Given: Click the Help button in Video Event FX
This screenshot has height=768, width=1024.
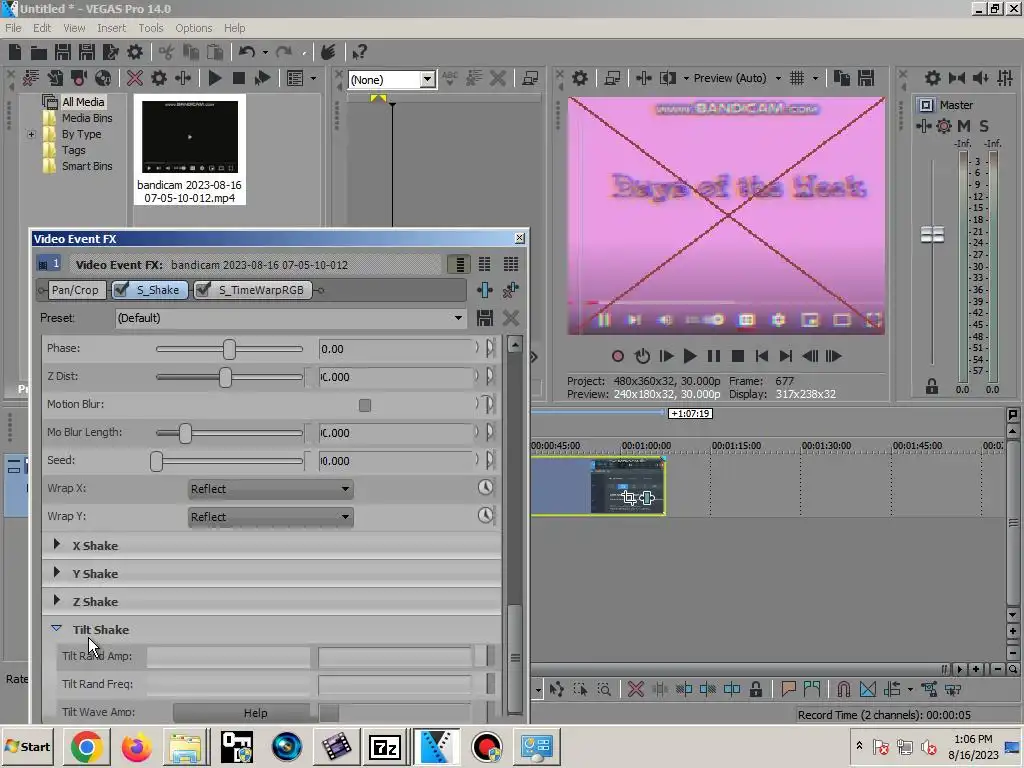Looking at the screenshot, I should (255, 712).
